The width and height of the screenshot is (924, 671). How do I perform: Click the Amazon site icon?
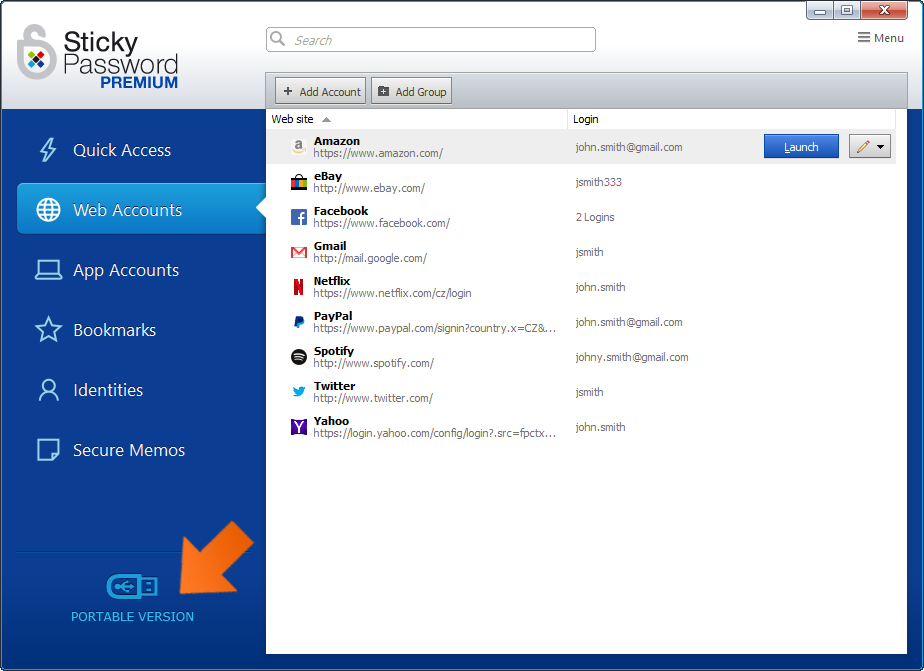point(299,147)
